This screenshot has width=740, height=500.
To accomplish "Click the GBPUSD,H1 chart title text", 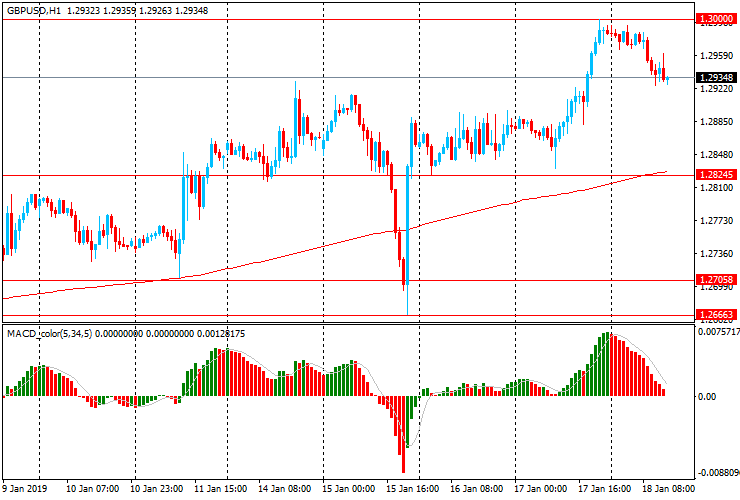I will (34, 10).
